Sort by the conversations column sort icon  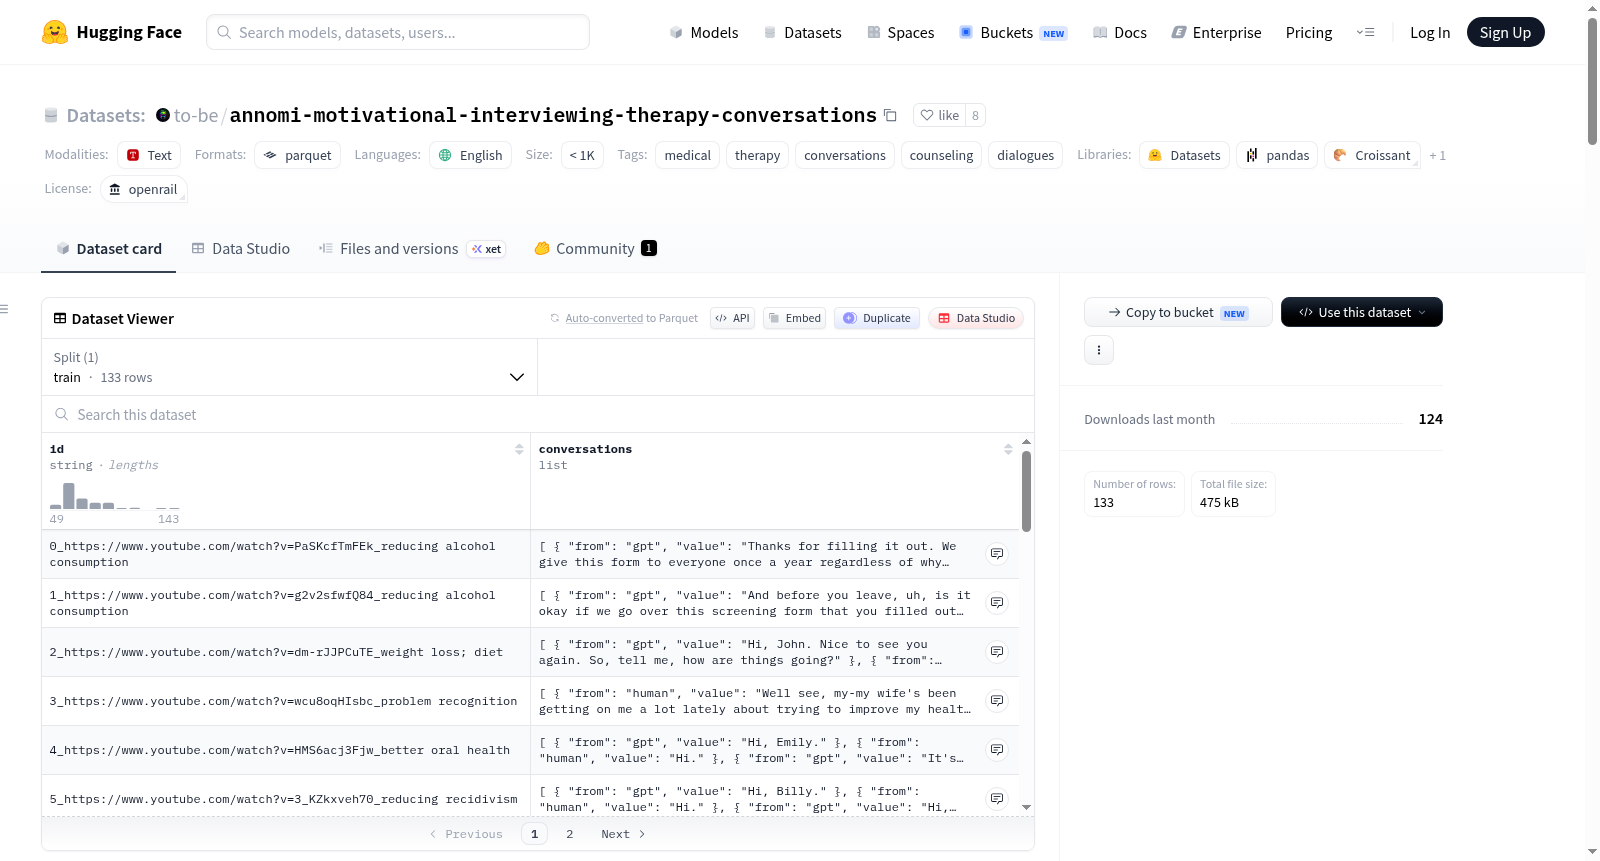coord(1008,450)
